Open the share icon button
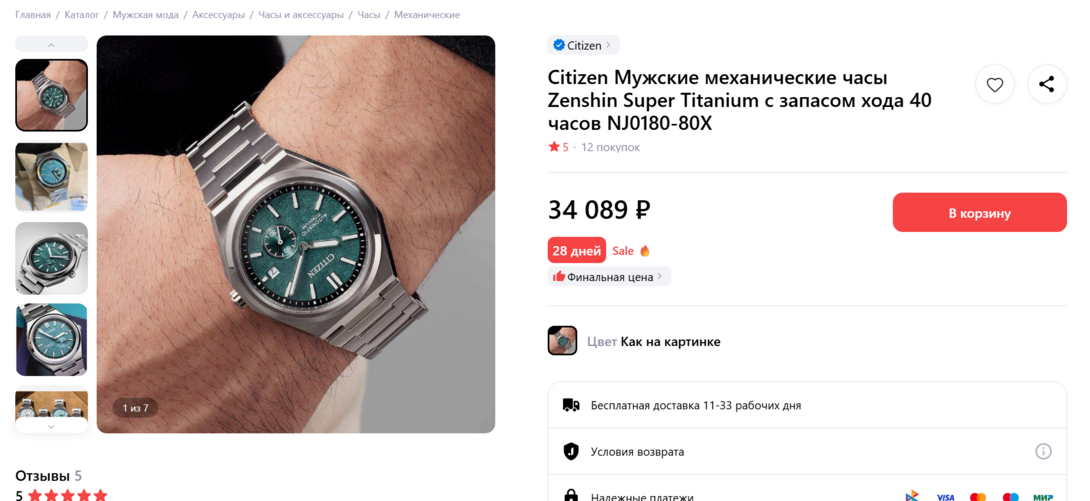1090x501 pixels. (1047, 85)
